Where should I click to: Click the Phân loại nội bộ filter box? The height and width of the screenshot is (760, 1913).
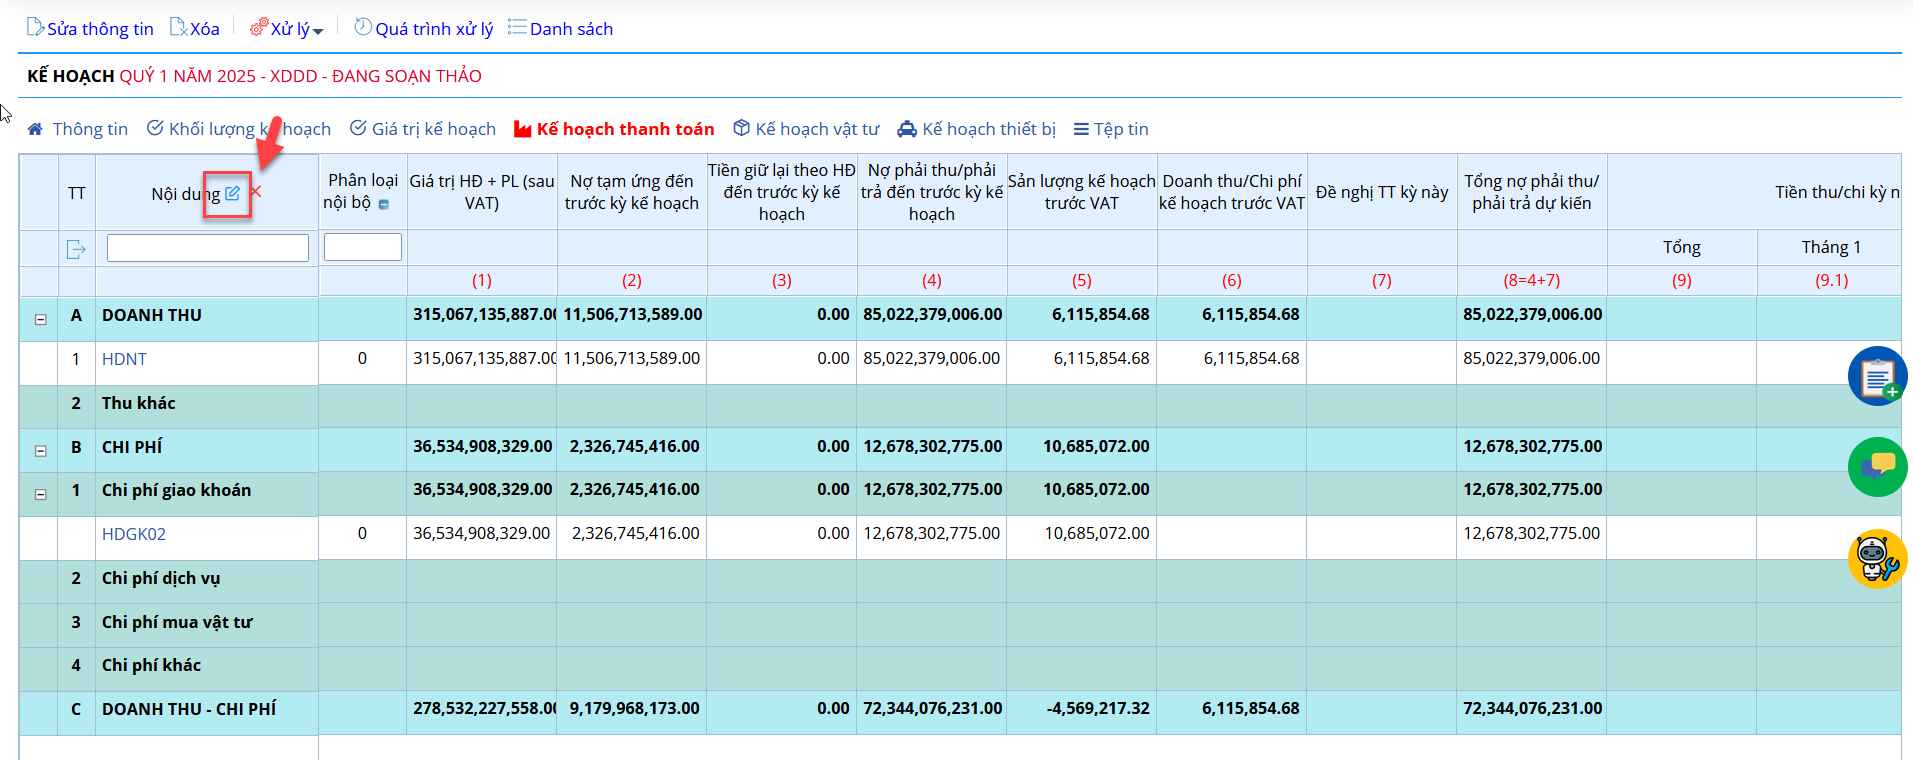tap(363, 247)
